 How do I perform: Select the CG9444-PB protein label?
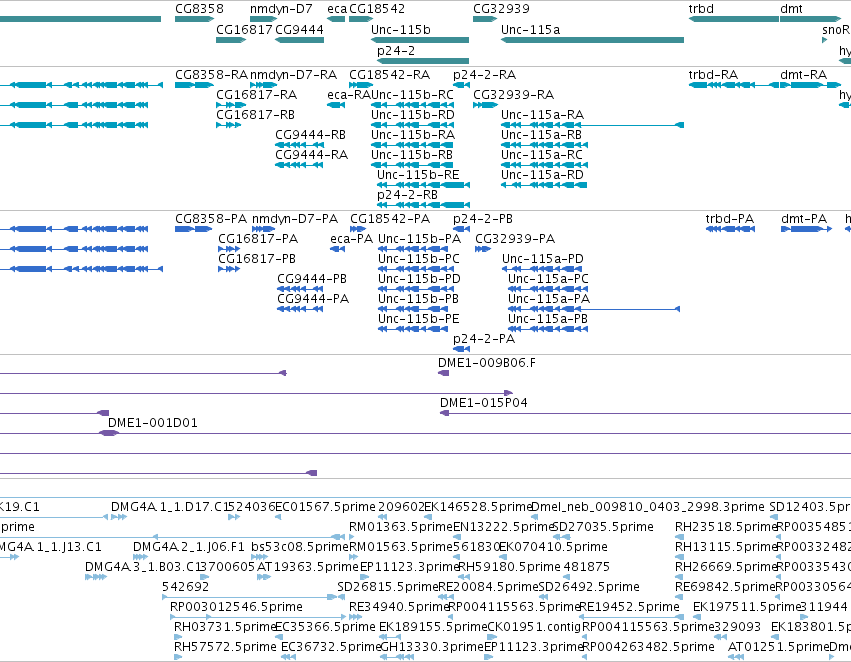coord(312,279)
